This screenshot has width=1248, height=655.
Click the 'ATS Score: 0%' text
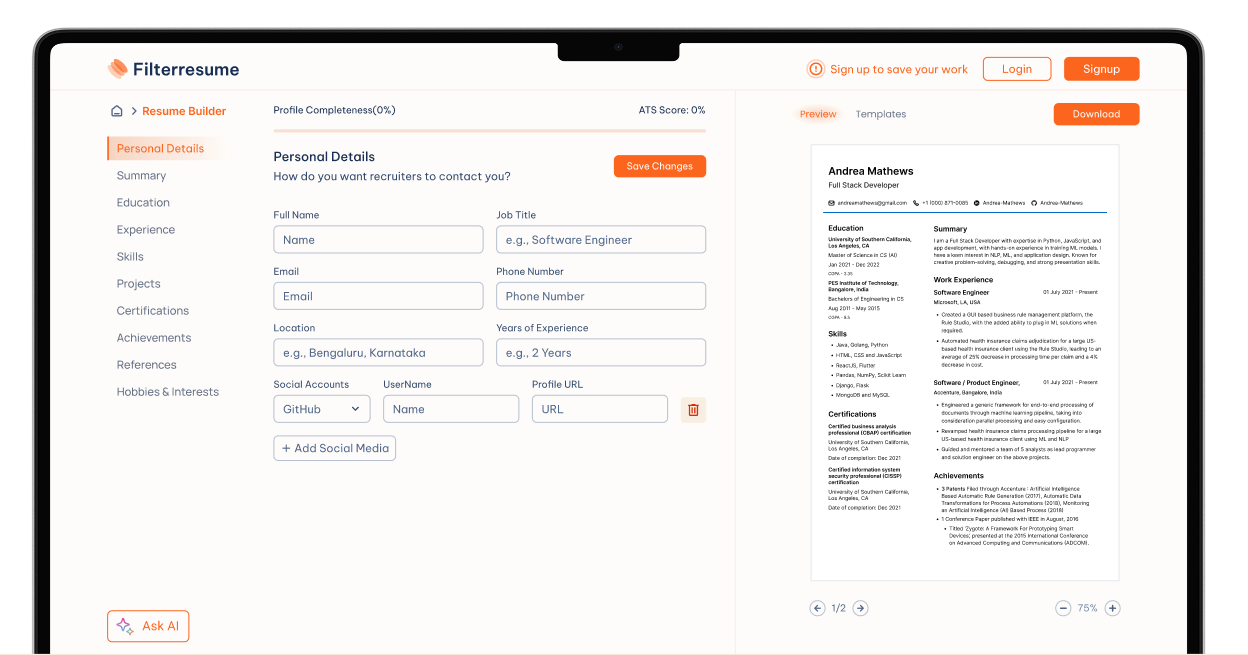pyautogui.click(x=672, y=110)
